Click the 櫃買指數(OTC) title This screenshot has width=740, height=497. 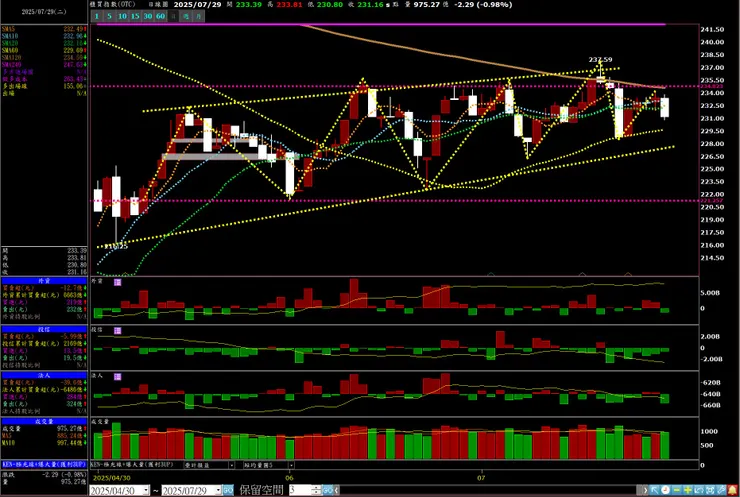[x=113, y=4]
